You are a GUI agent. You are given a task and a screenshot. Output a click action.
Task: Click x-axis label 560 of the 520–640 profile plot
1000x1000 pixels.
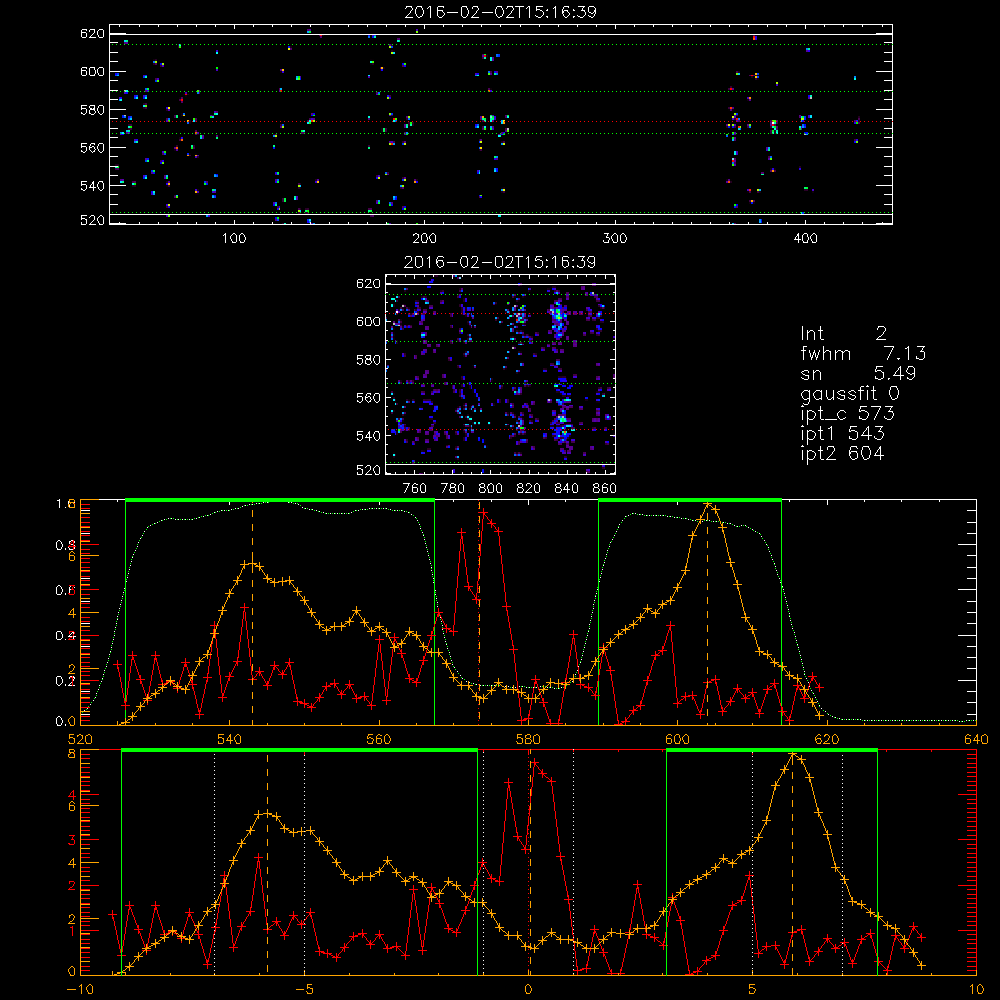pos(379,740)
